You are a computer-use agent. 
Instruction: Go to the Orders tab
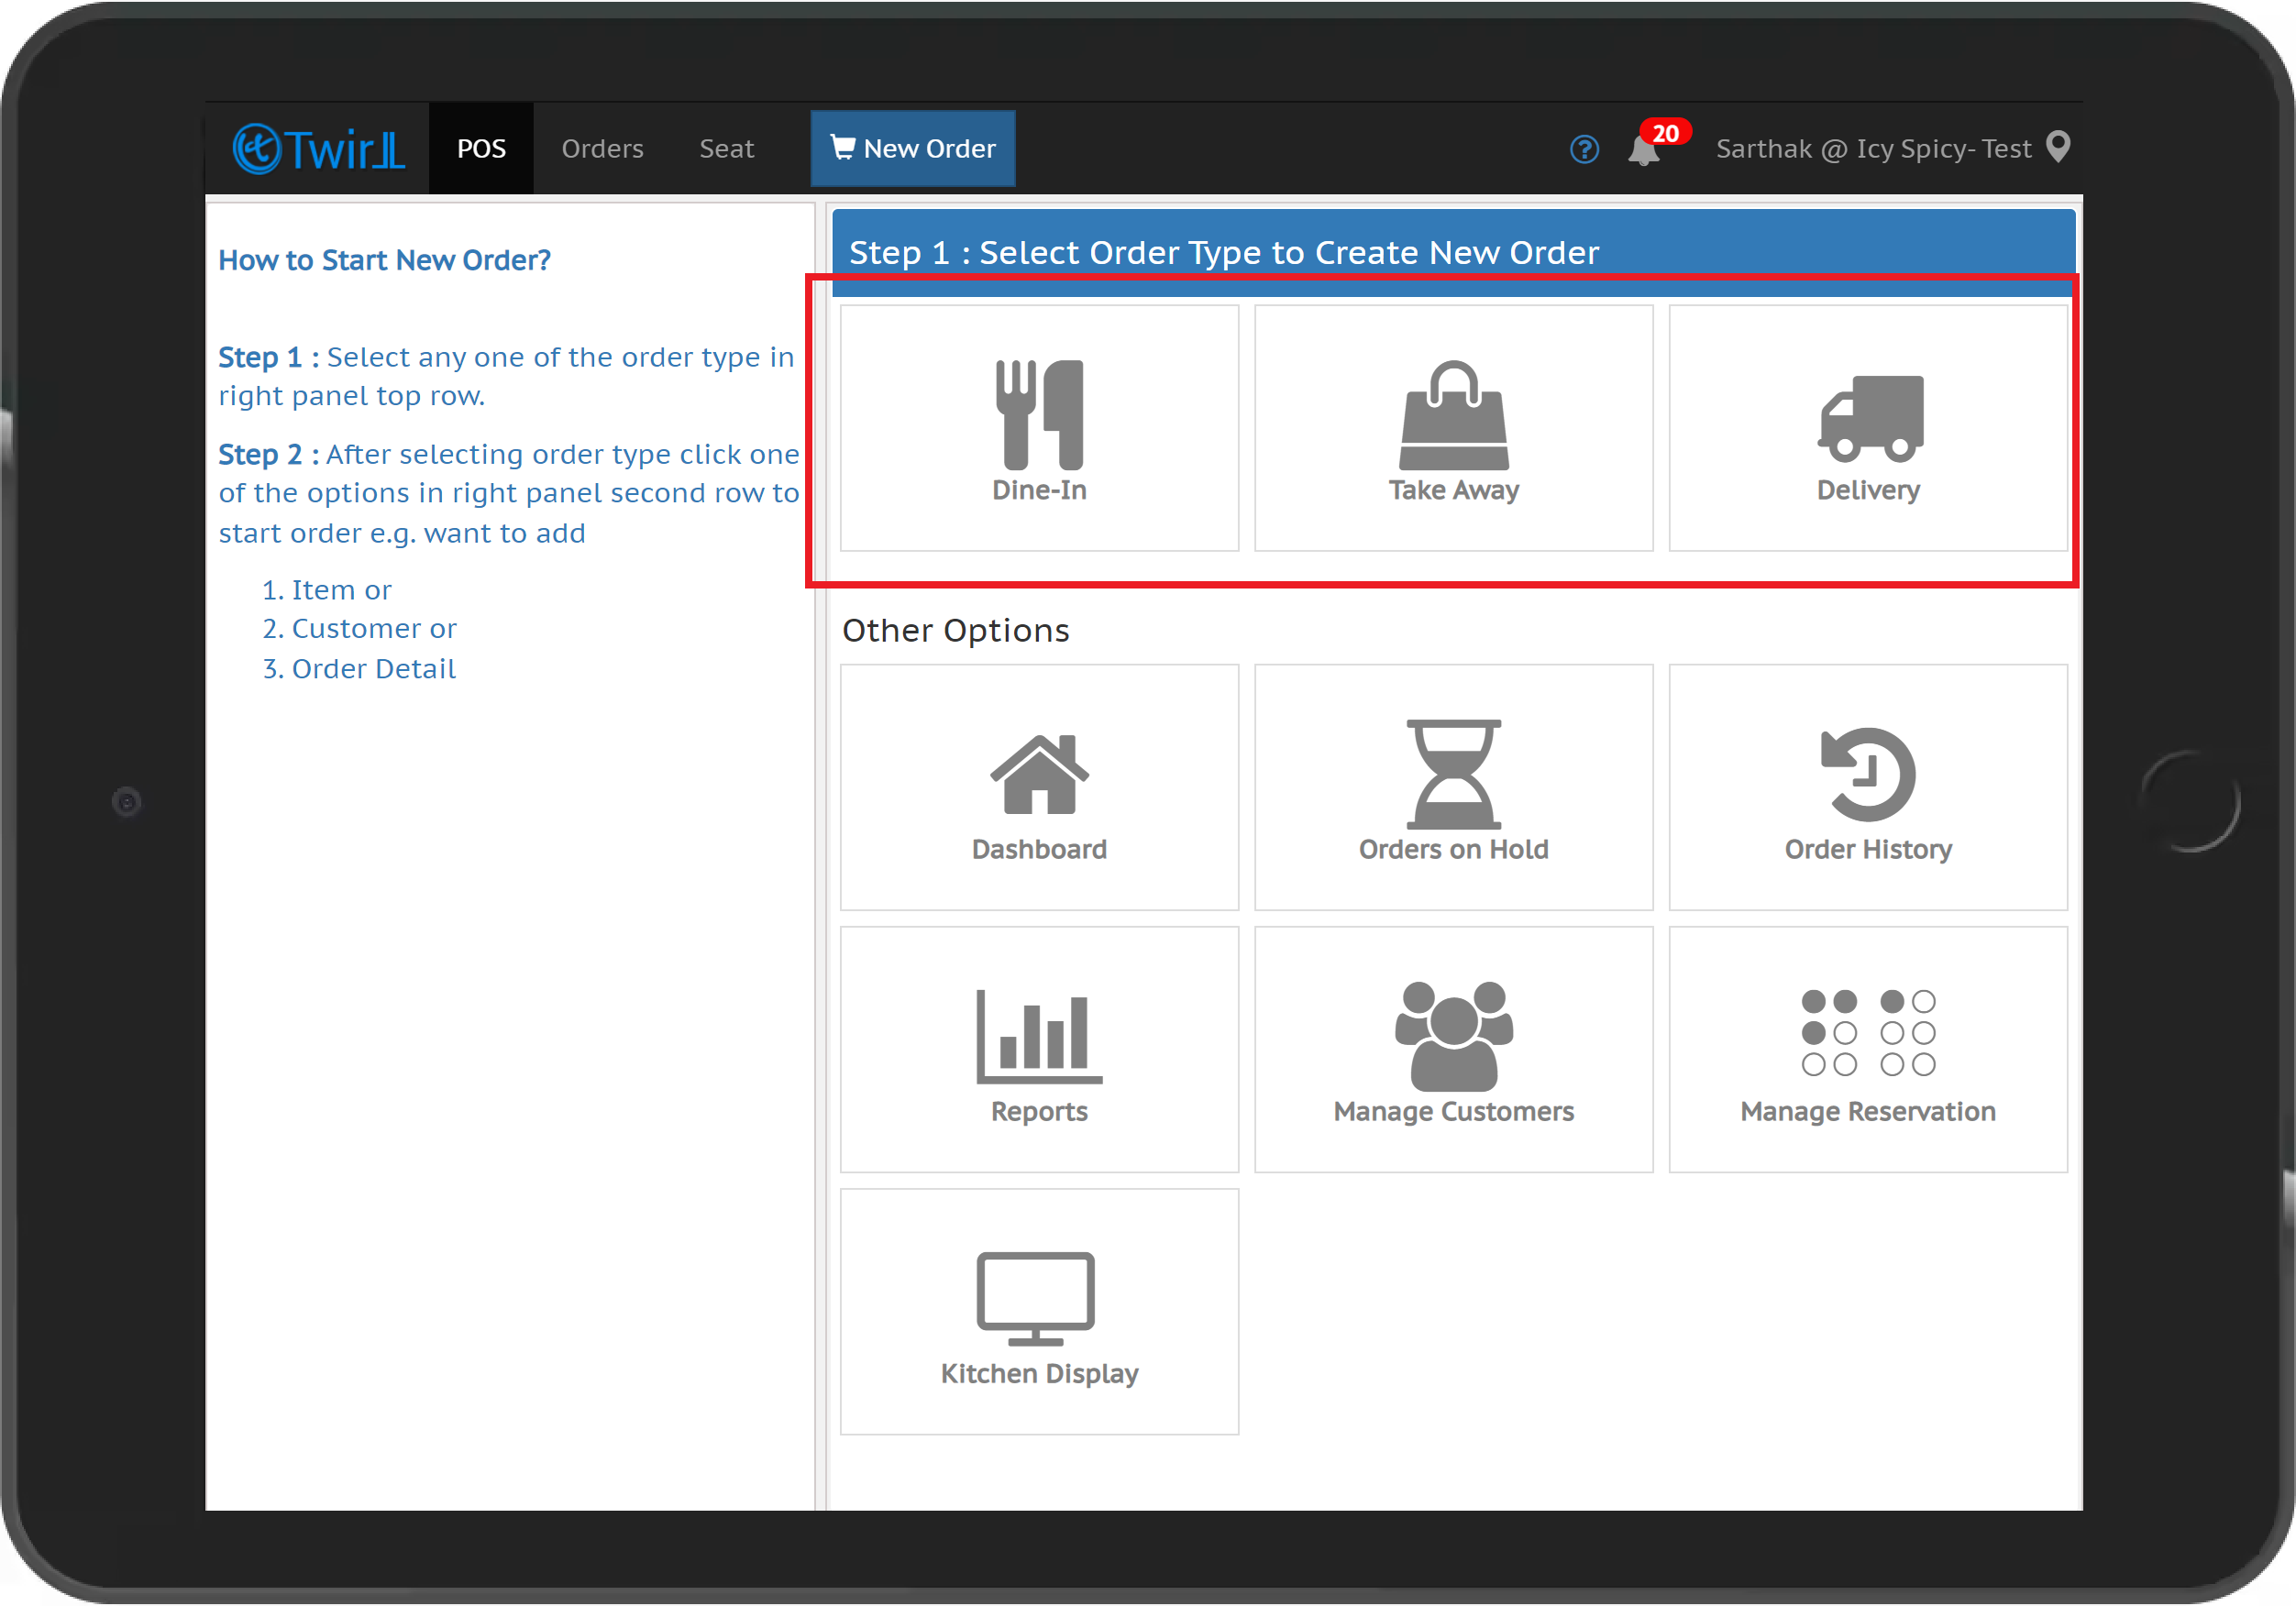[602, 149]
